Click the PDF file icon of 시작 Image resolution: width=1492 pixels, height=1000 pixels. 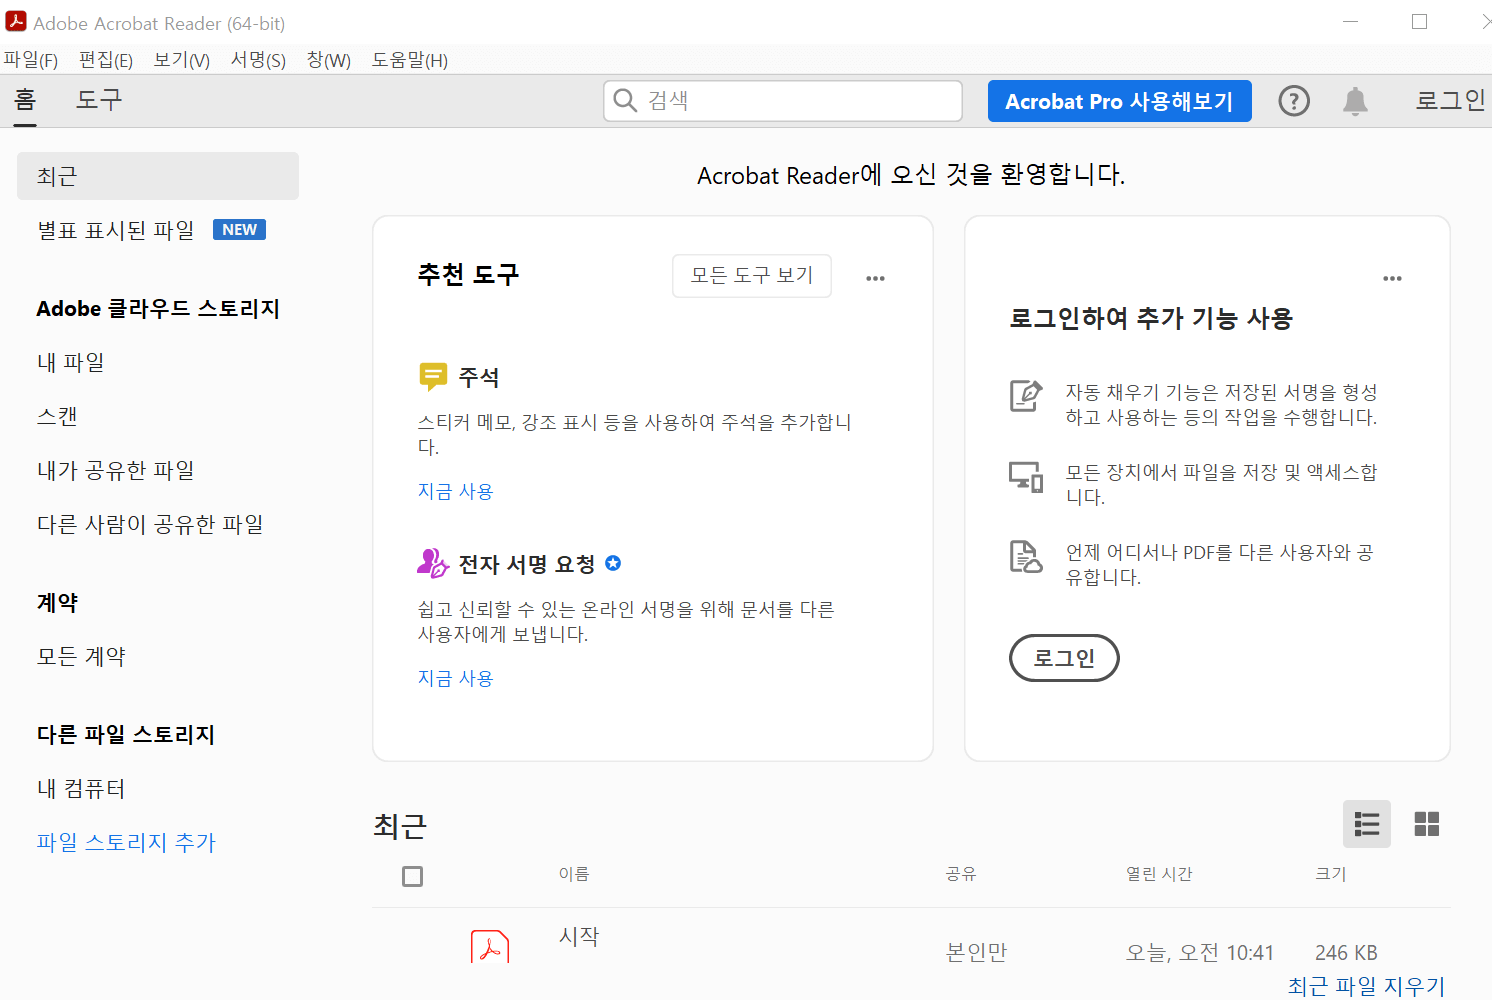(x=490, y=946)
